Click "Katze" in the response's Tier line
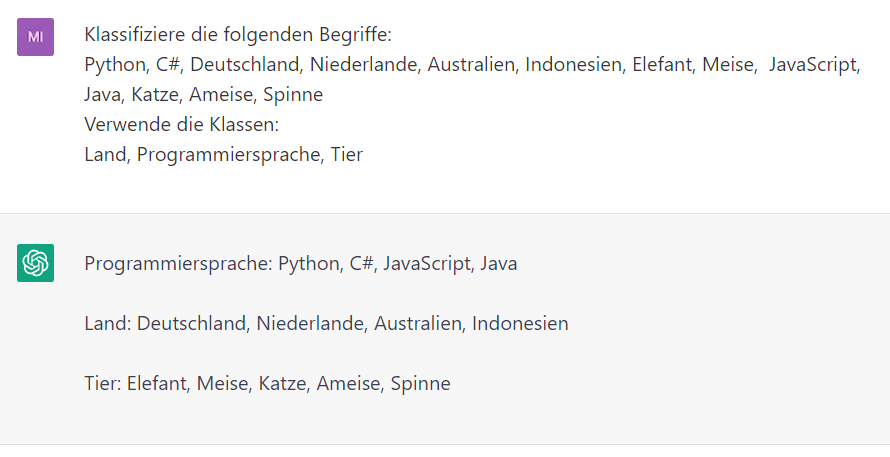The image size is (890, 457). point(283,383)
